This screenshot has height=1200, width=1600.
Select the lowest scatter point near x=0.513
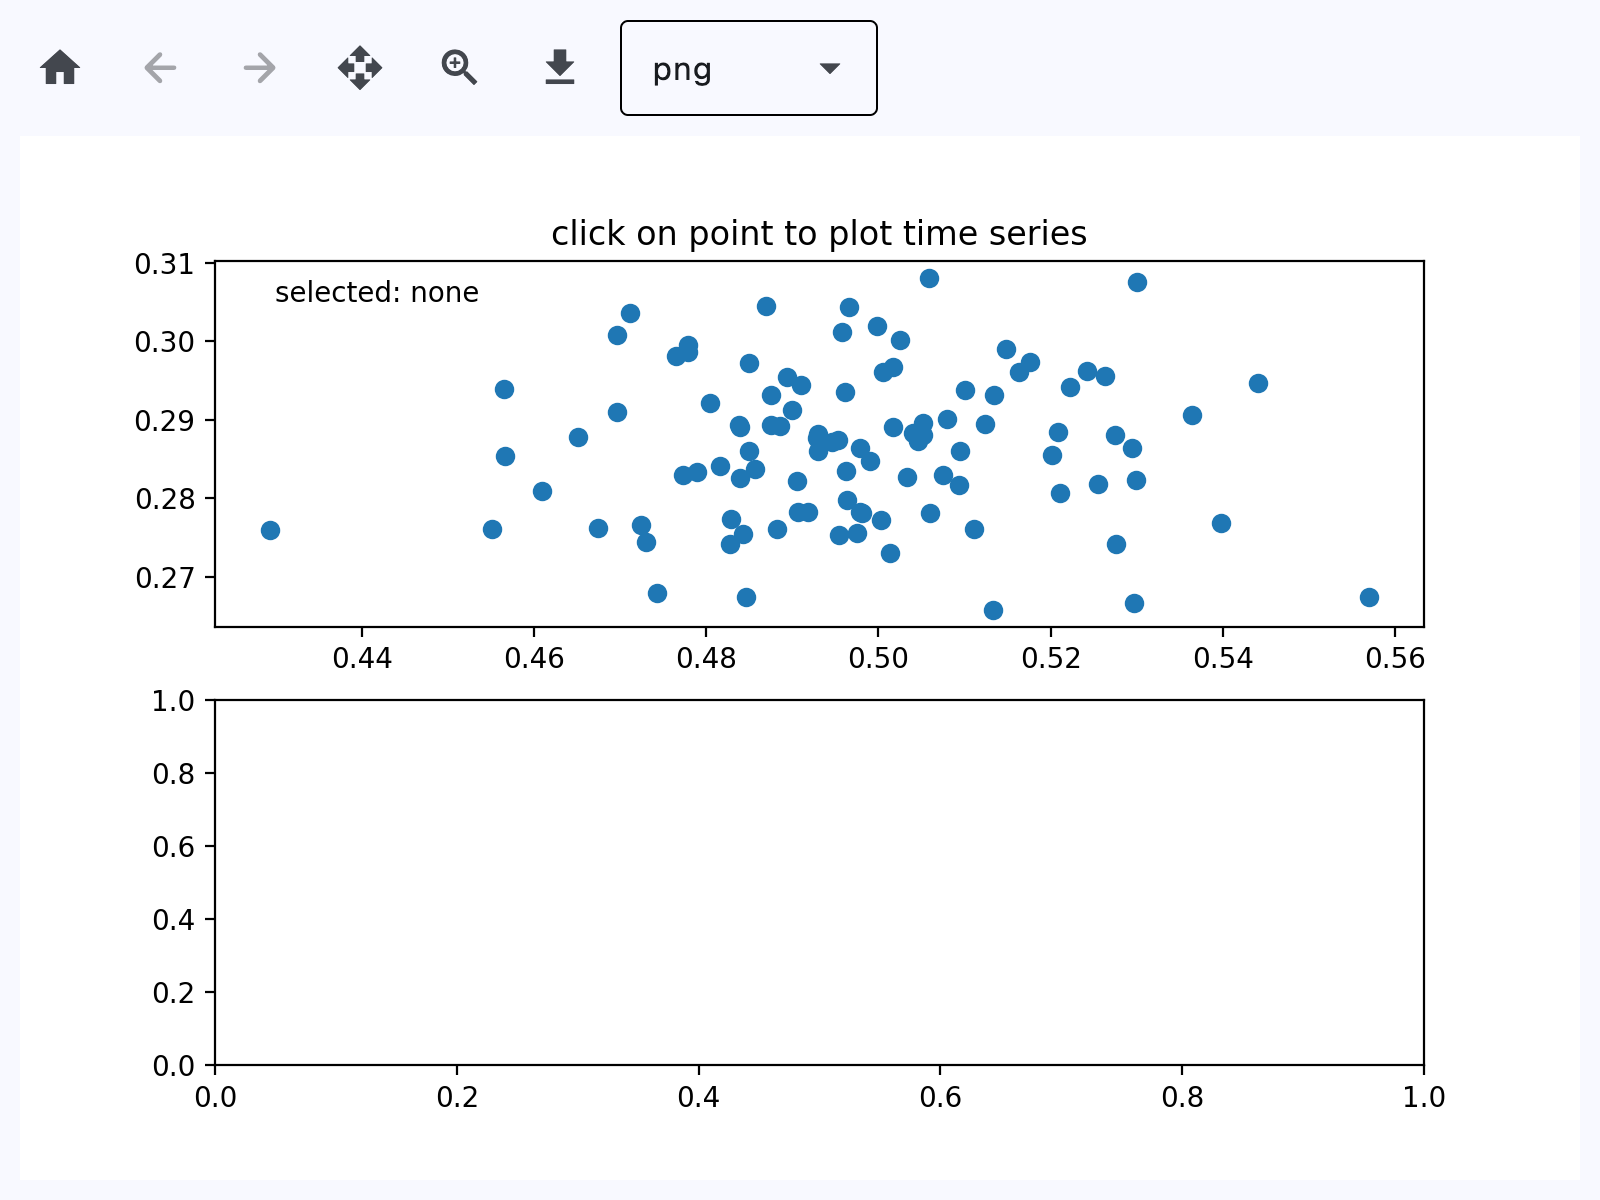pos(993,610)
